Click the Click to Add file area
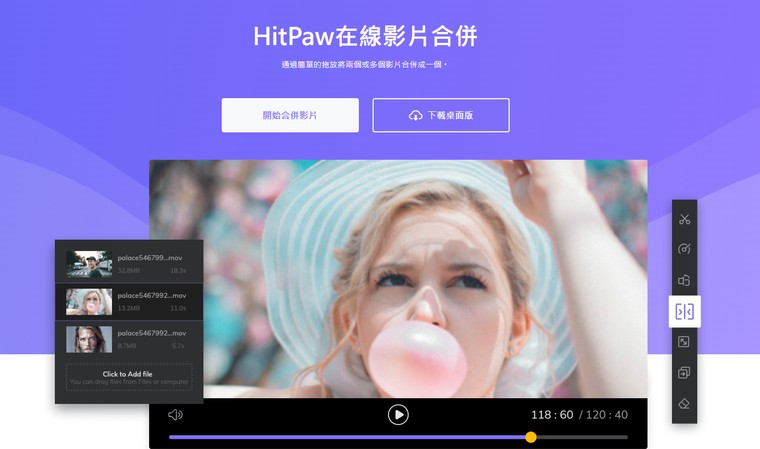760x449 pixels. [129, 377]
